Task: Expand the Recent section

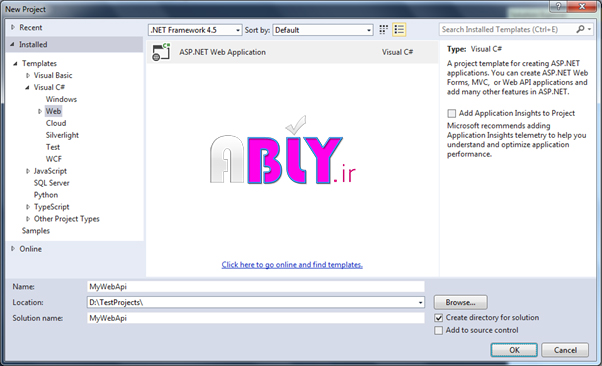Action: pyautogui.click(x=13, y=27)
